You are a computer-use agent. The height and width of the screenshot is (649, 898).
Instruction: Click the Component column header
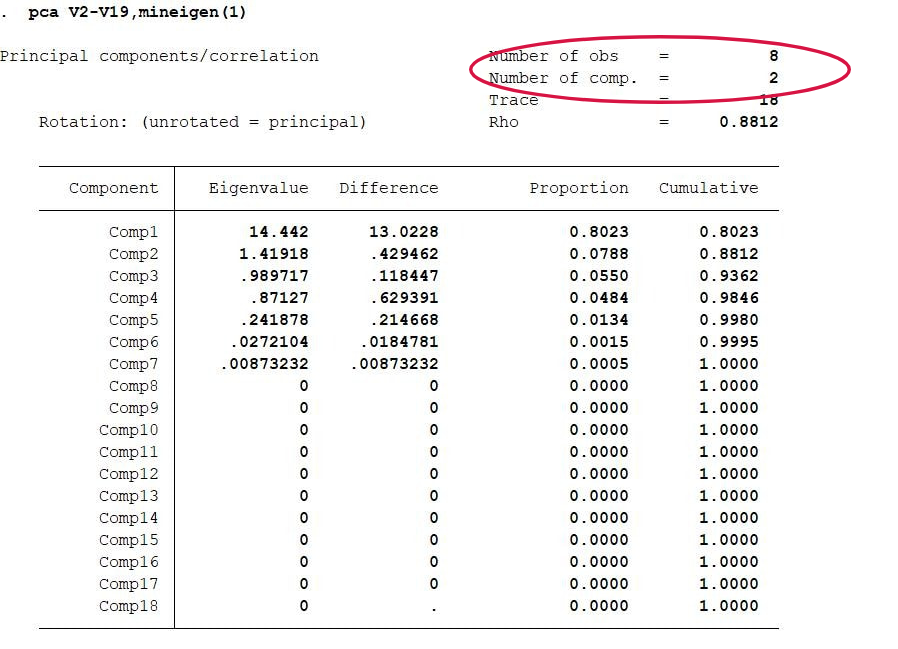coord(113,187)
